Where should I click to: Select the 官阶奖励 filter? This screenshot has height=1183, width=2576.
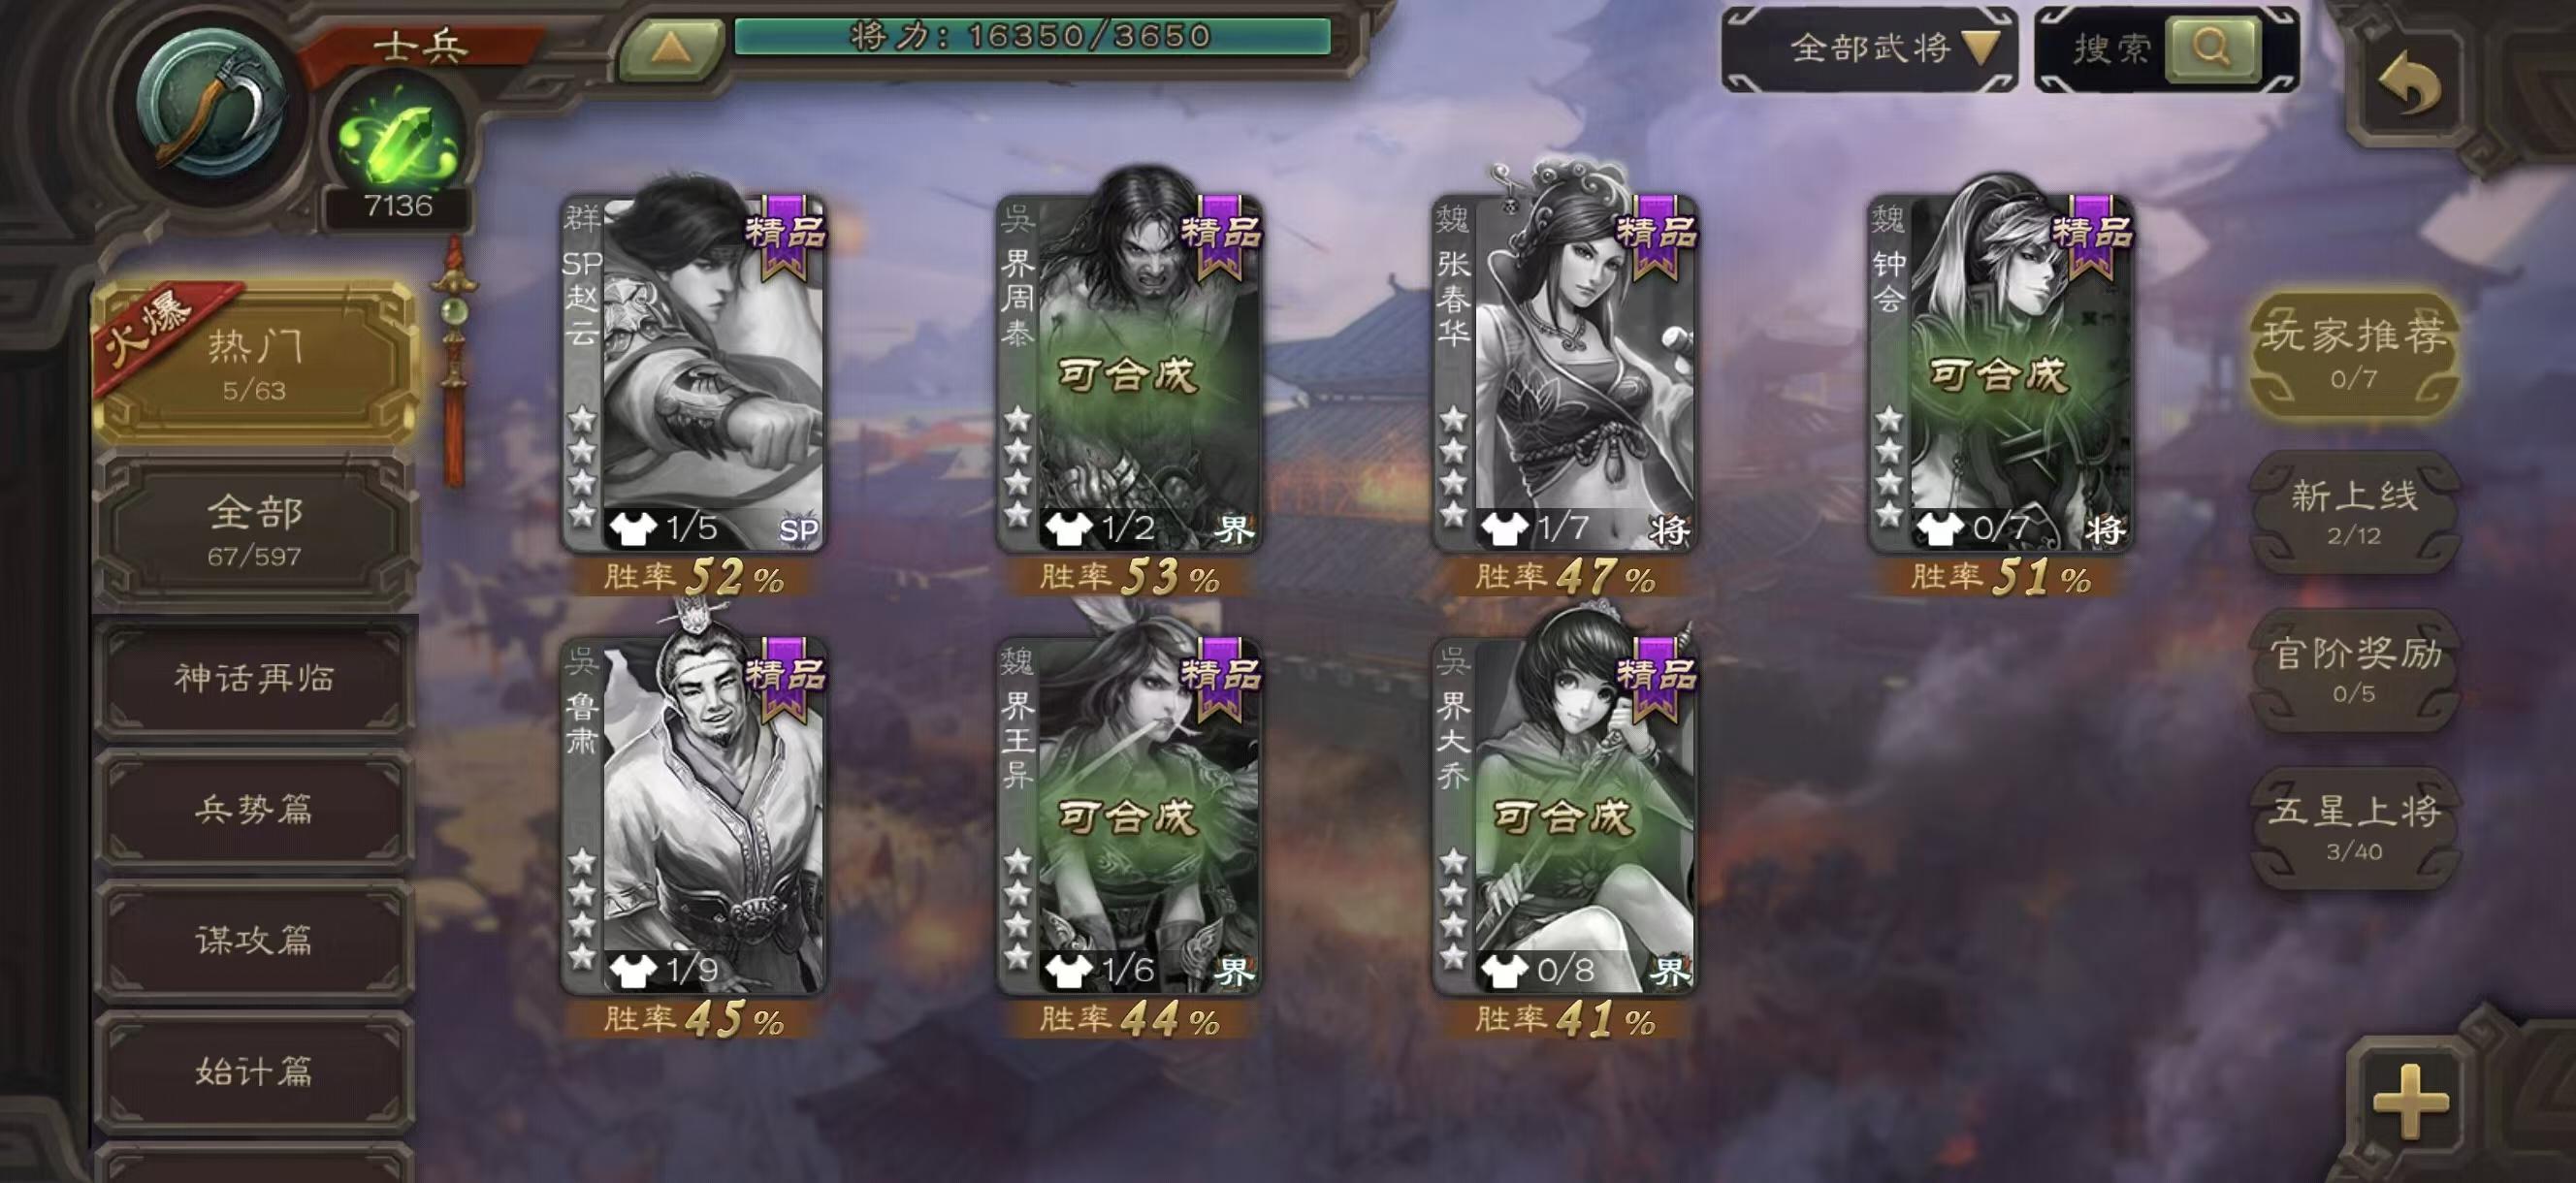(2353, 670)
